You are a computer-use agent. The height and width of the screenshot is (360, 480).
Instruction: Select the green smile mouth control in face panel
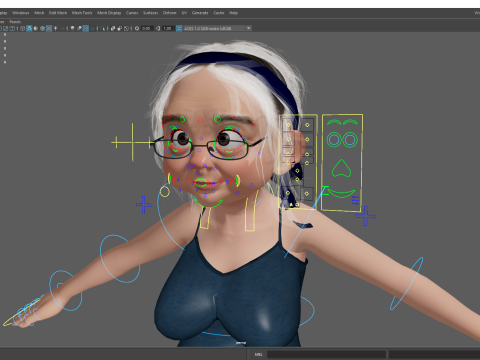click(x=341, y=193)
